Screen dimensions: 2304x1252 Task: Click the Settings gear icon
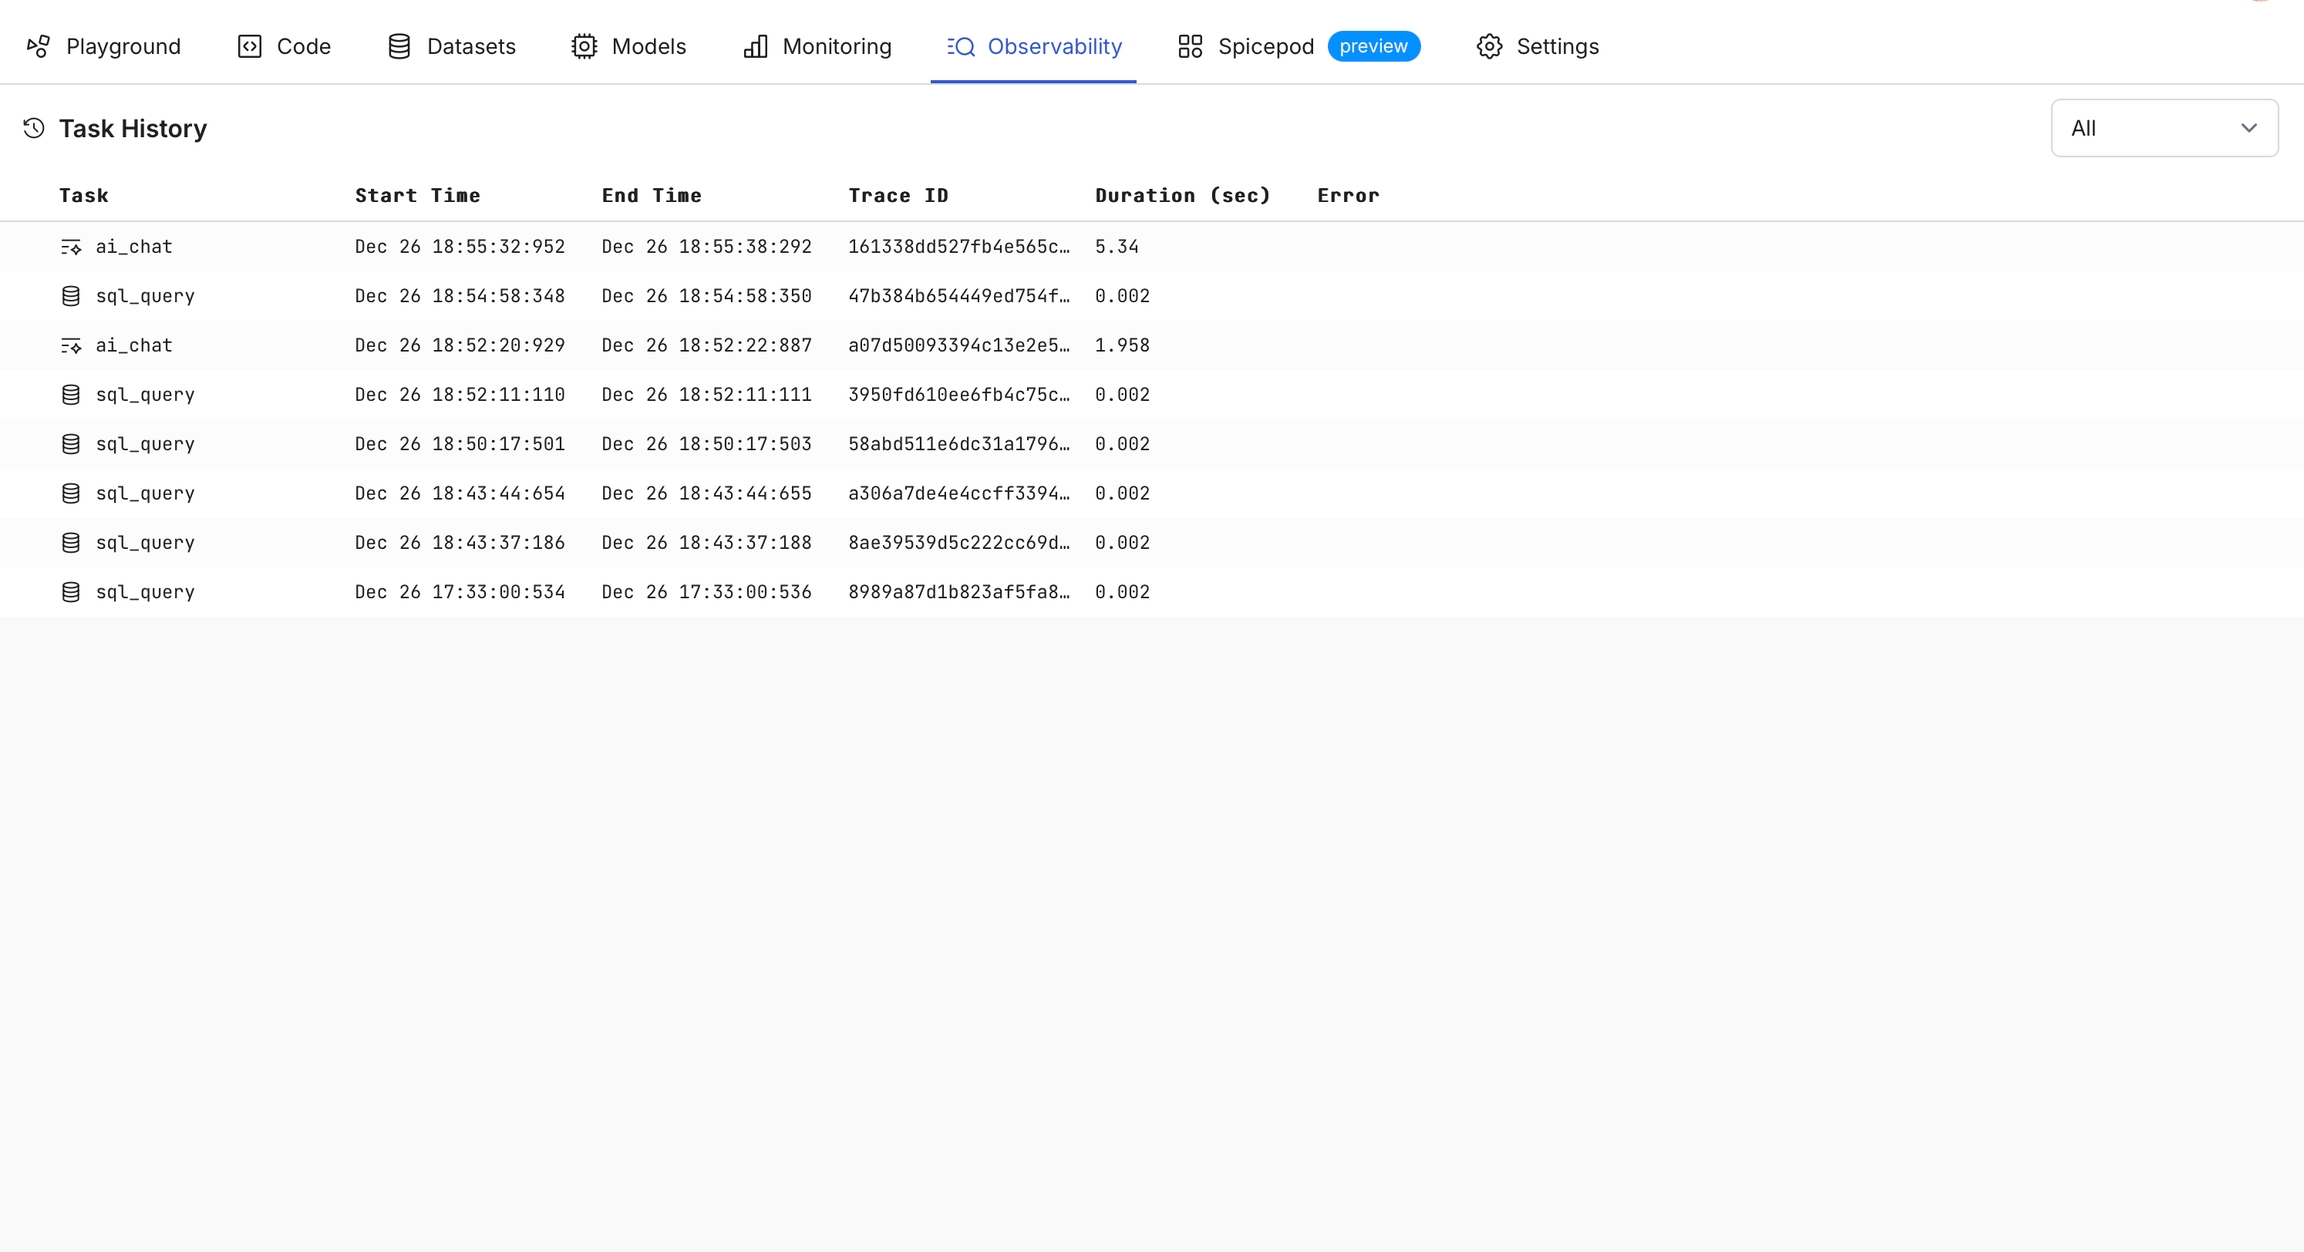coord(1489,47)
